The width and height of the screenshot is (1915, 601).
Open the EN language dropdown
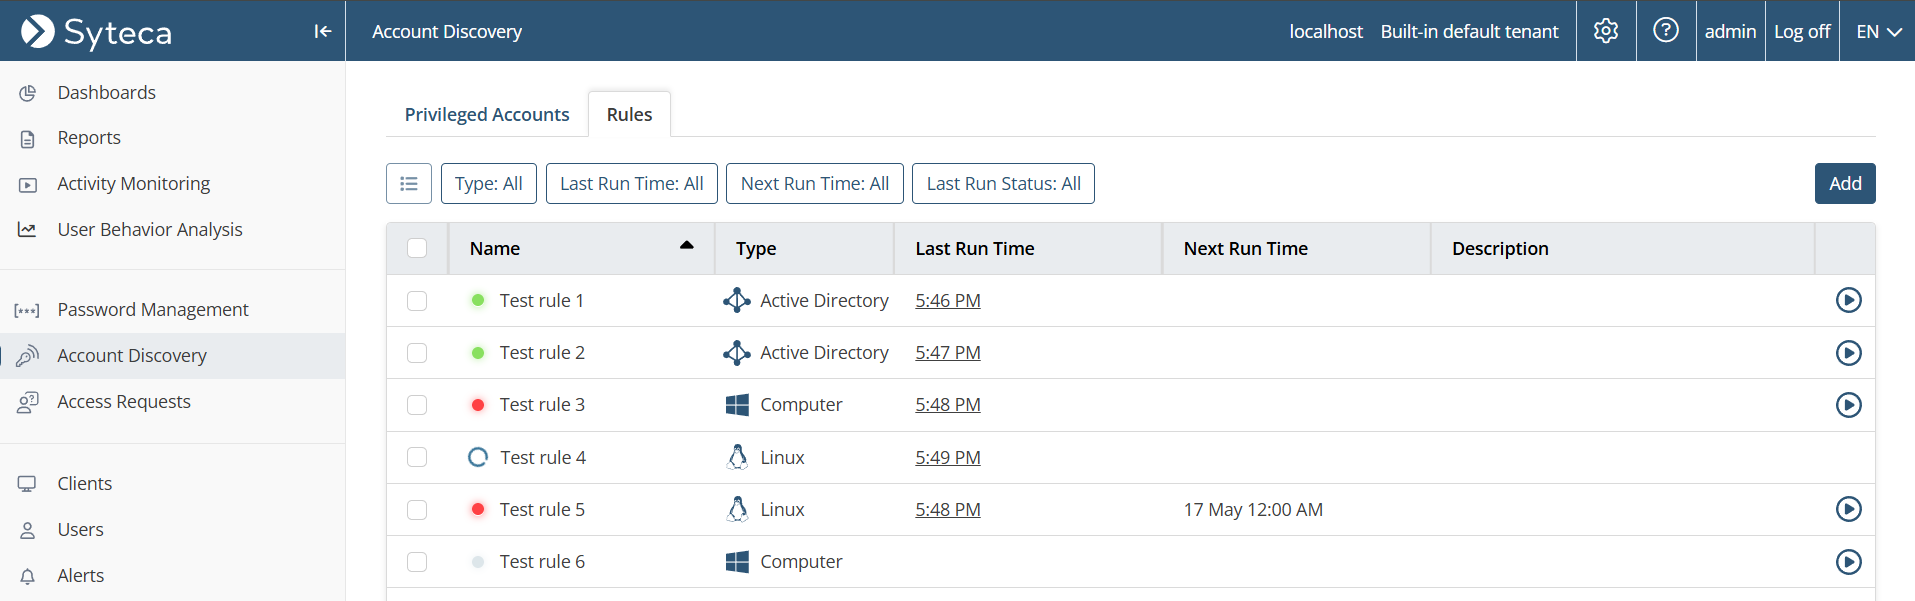coord(1878,32)
